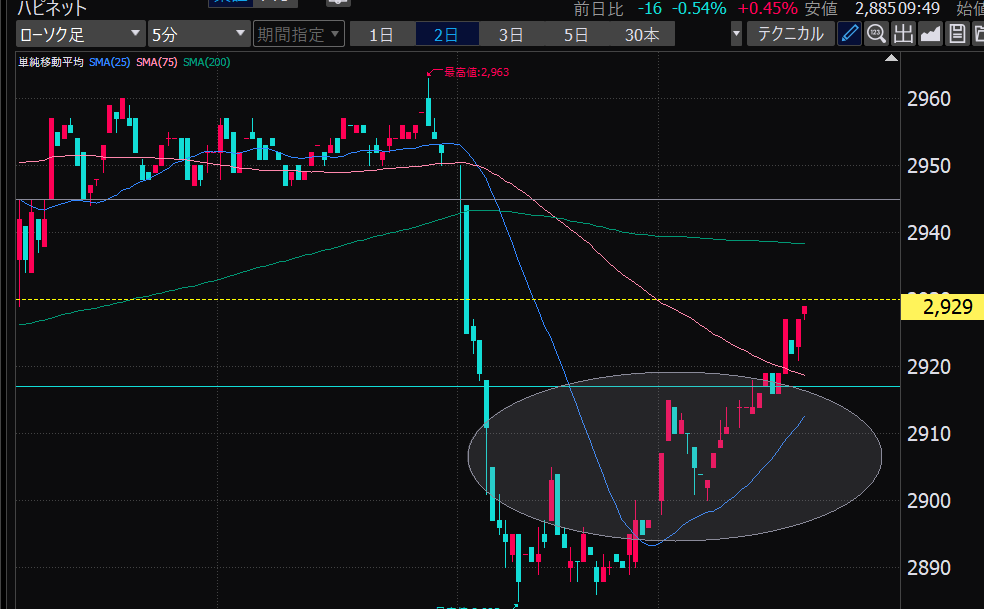Switch to the 5日 range
The width and height of the screenshot is (984, 609).
click(x=576, y=34)
